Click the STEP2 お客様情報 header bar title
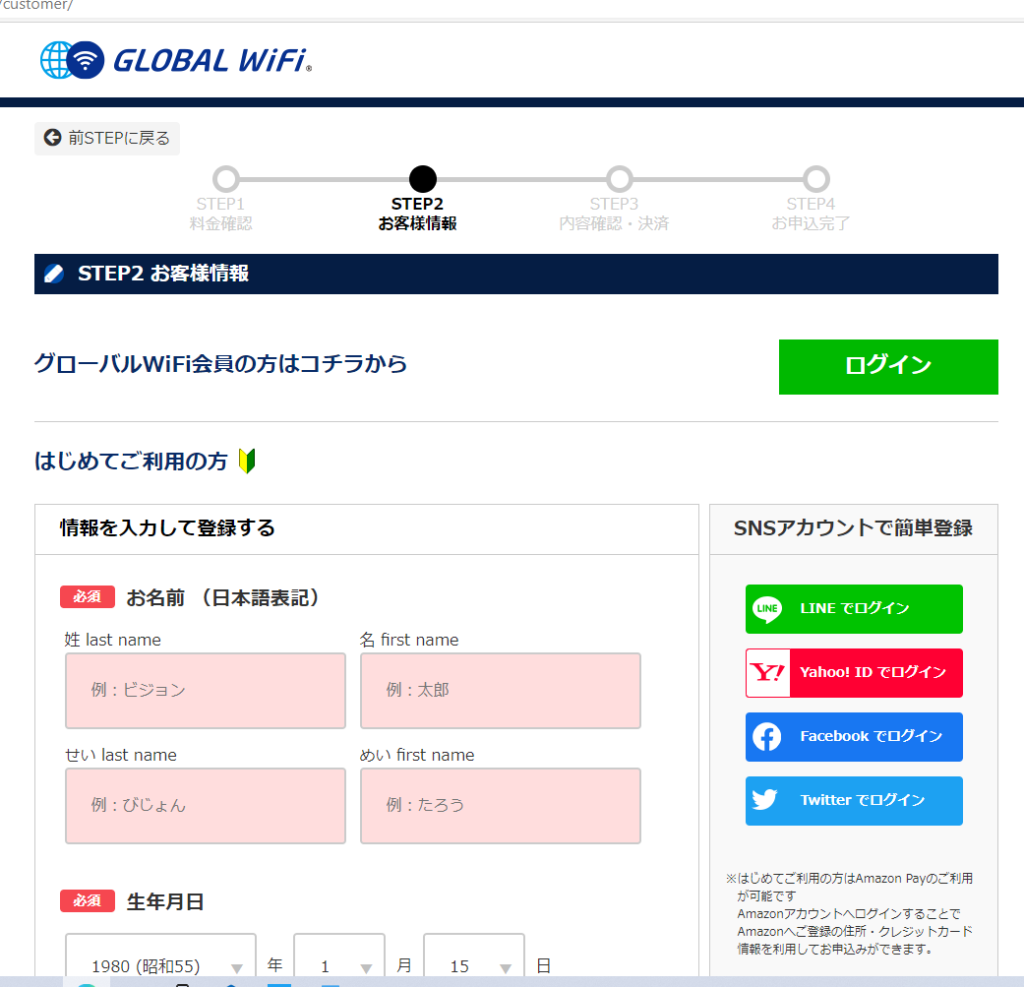Screen dimensions: 1024x987 click(163, 274)
